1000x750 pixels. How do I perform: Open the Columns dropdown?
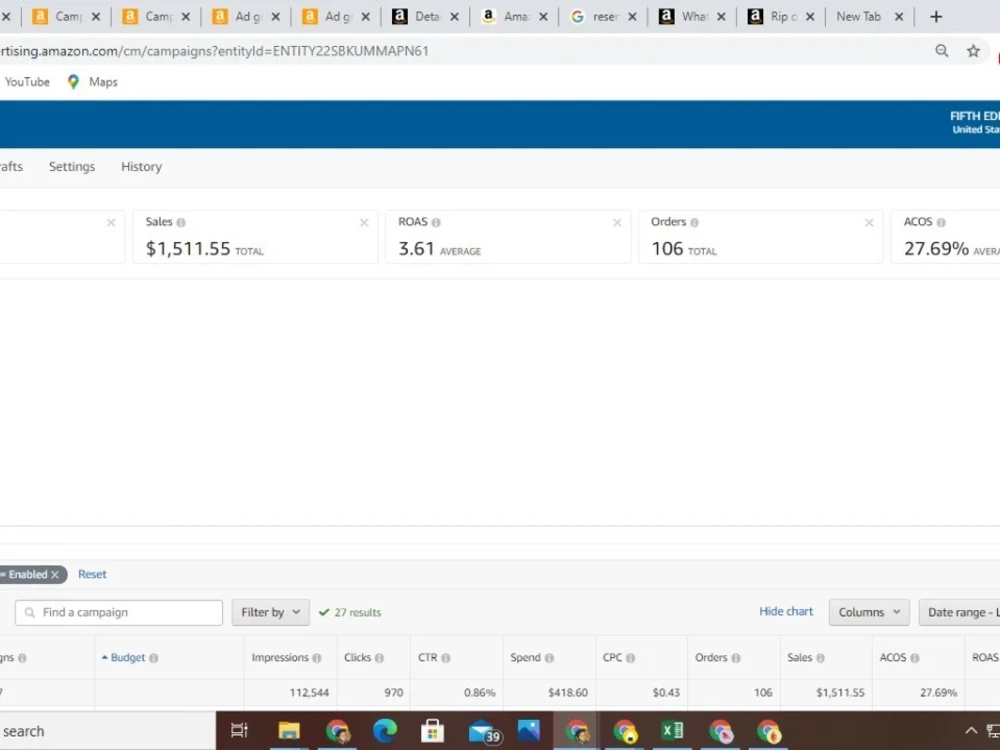click(x=869, y=612)
